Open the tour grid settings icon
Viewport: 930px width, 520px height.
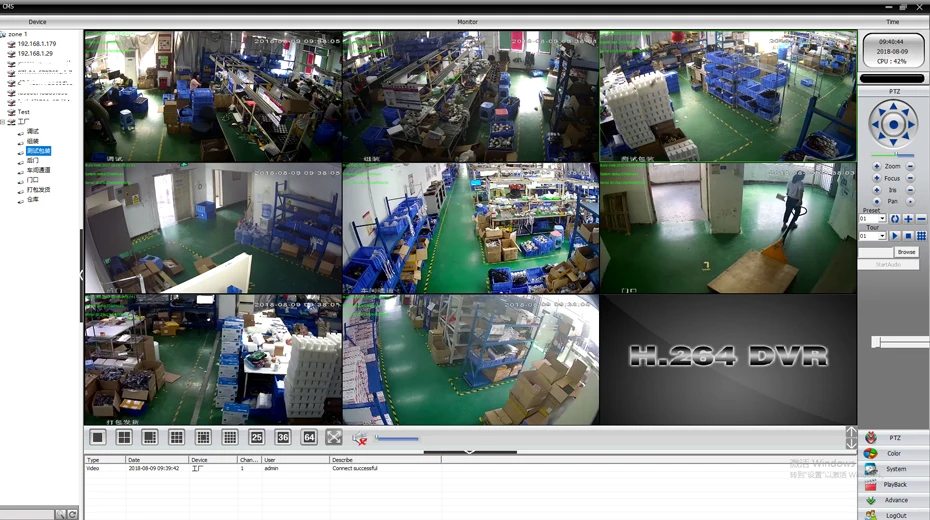pos(921,236)
